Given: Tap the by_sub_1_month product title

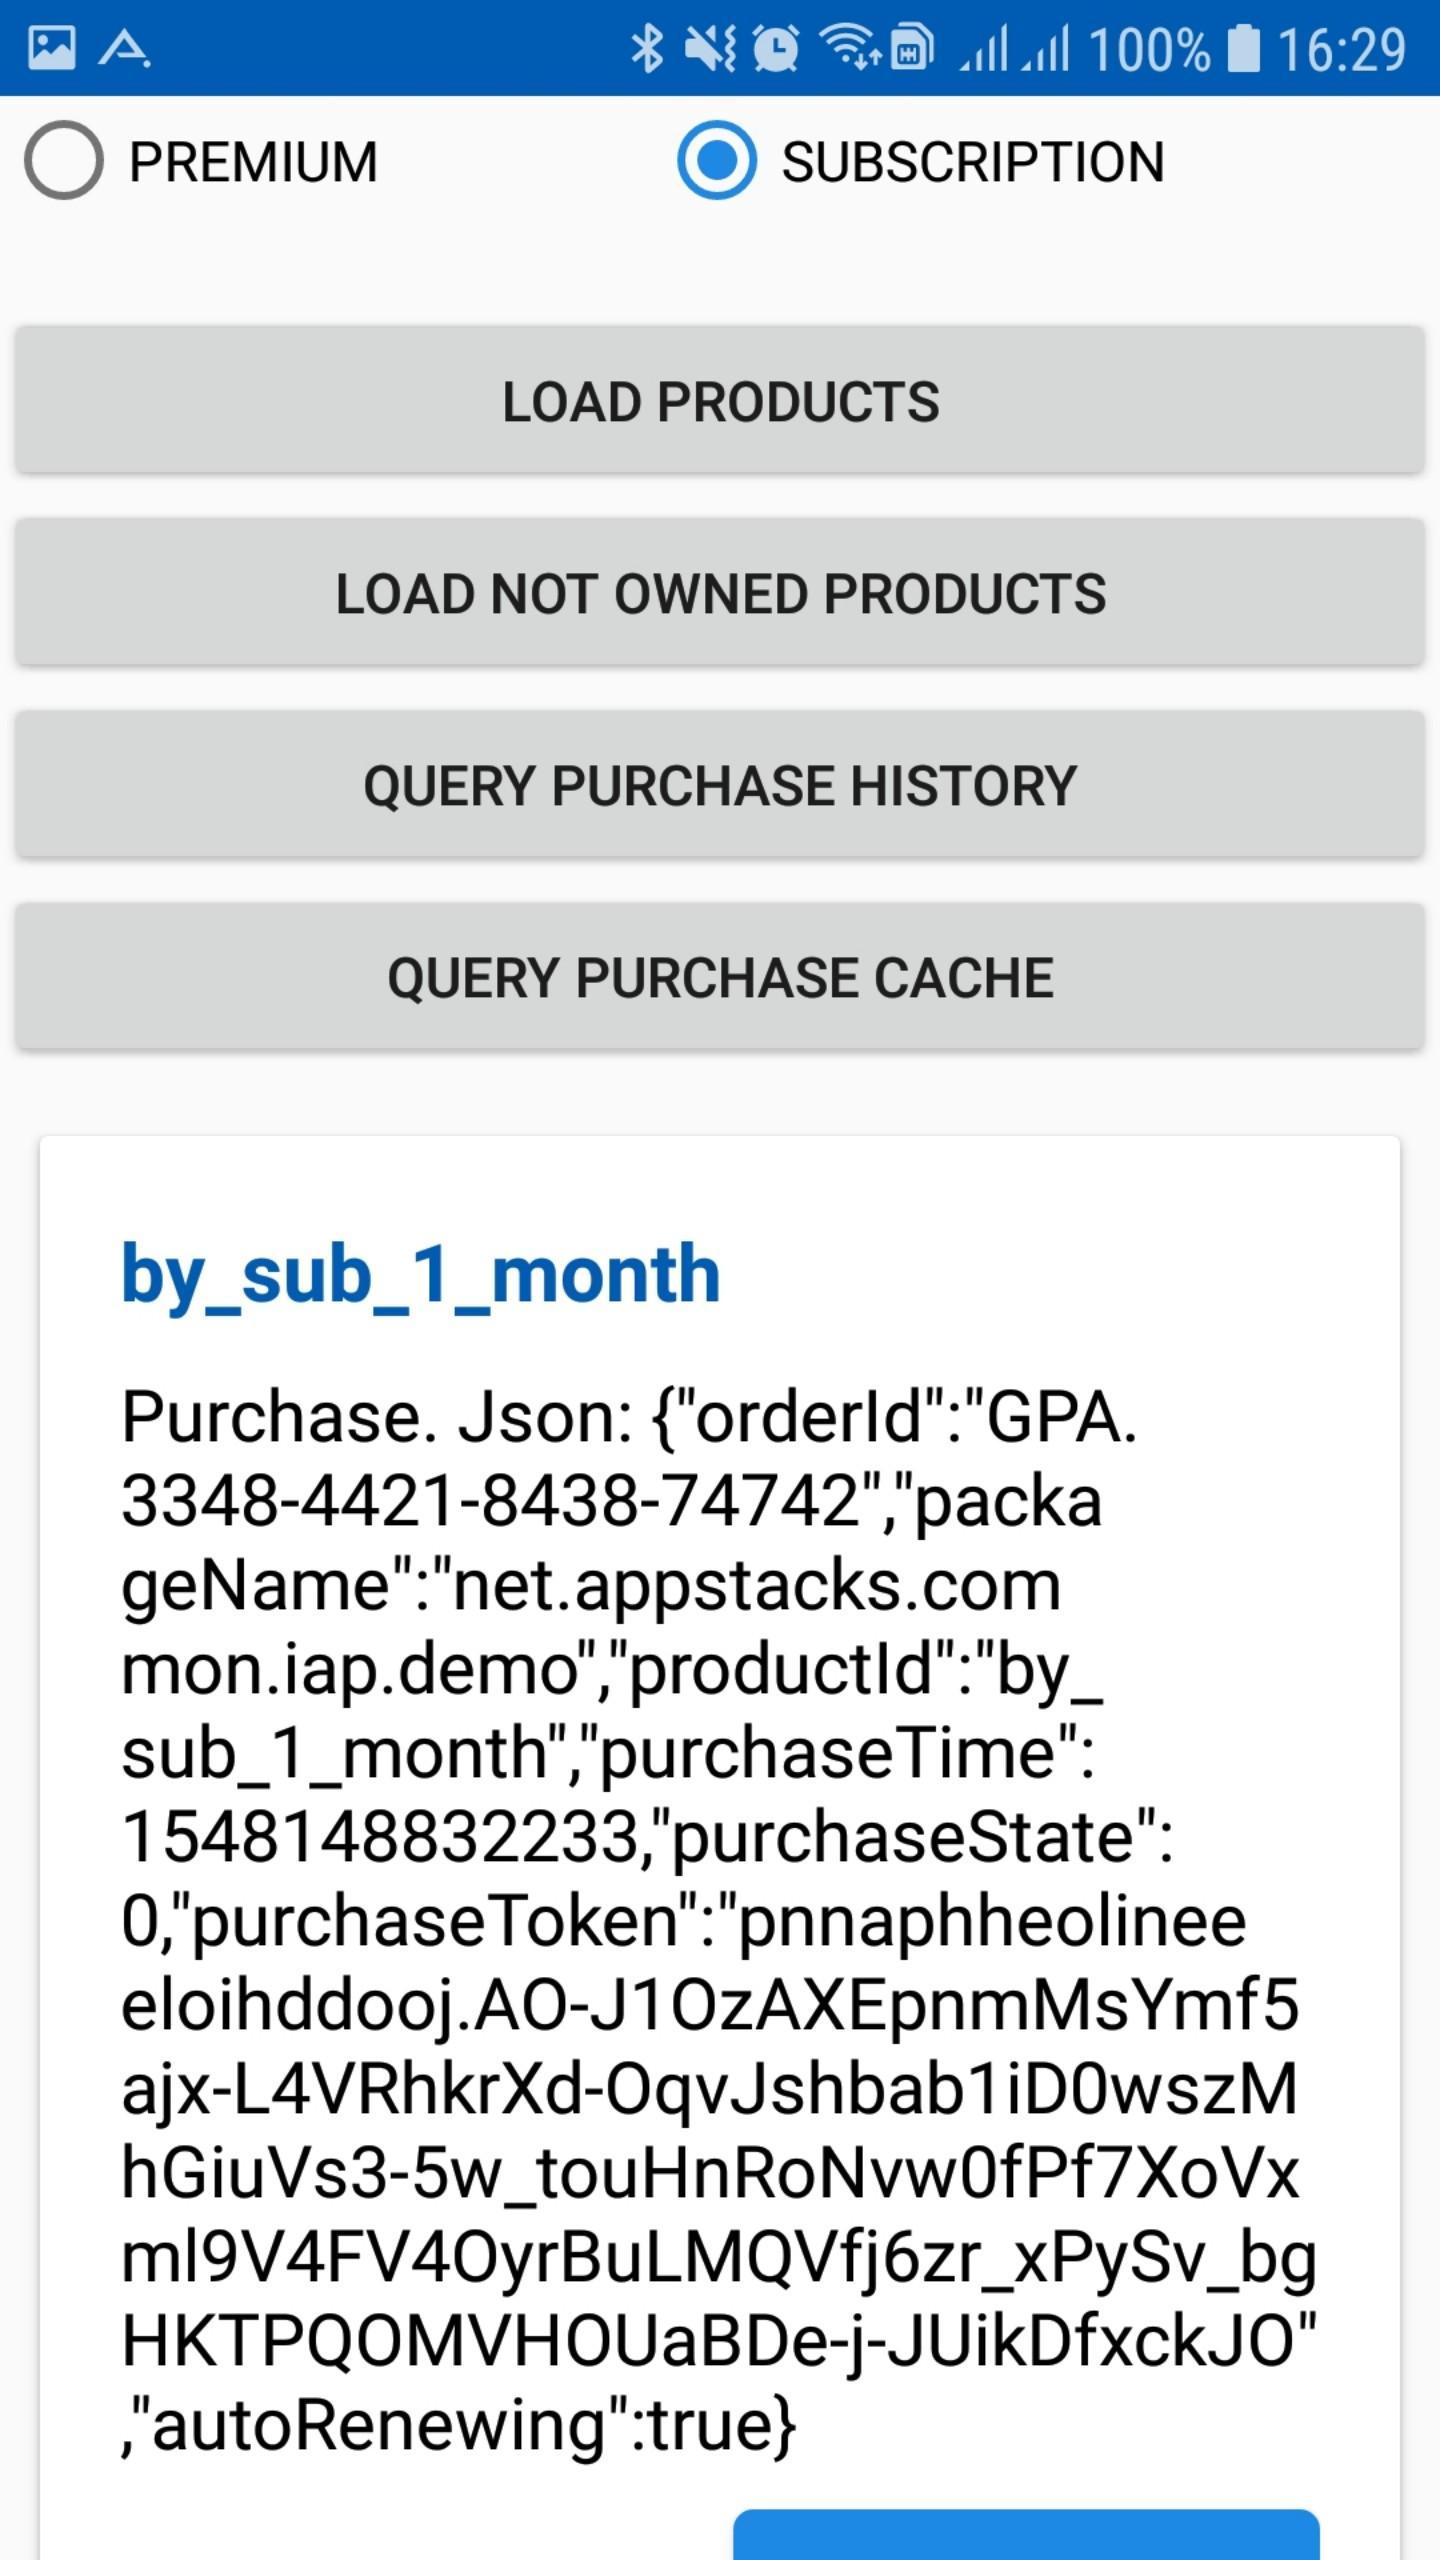Looking at the screenshot, I should (x=421, y=1275).
